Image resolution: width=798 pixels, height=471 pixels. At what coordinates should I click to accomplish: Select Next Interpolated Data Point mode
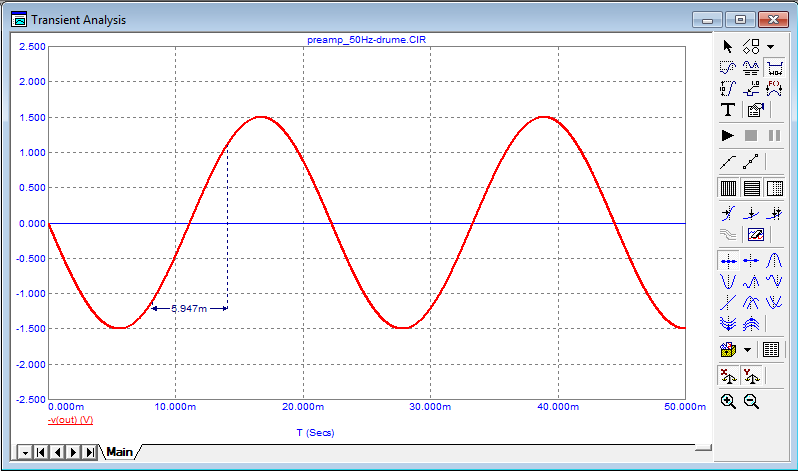pos(751,261)
